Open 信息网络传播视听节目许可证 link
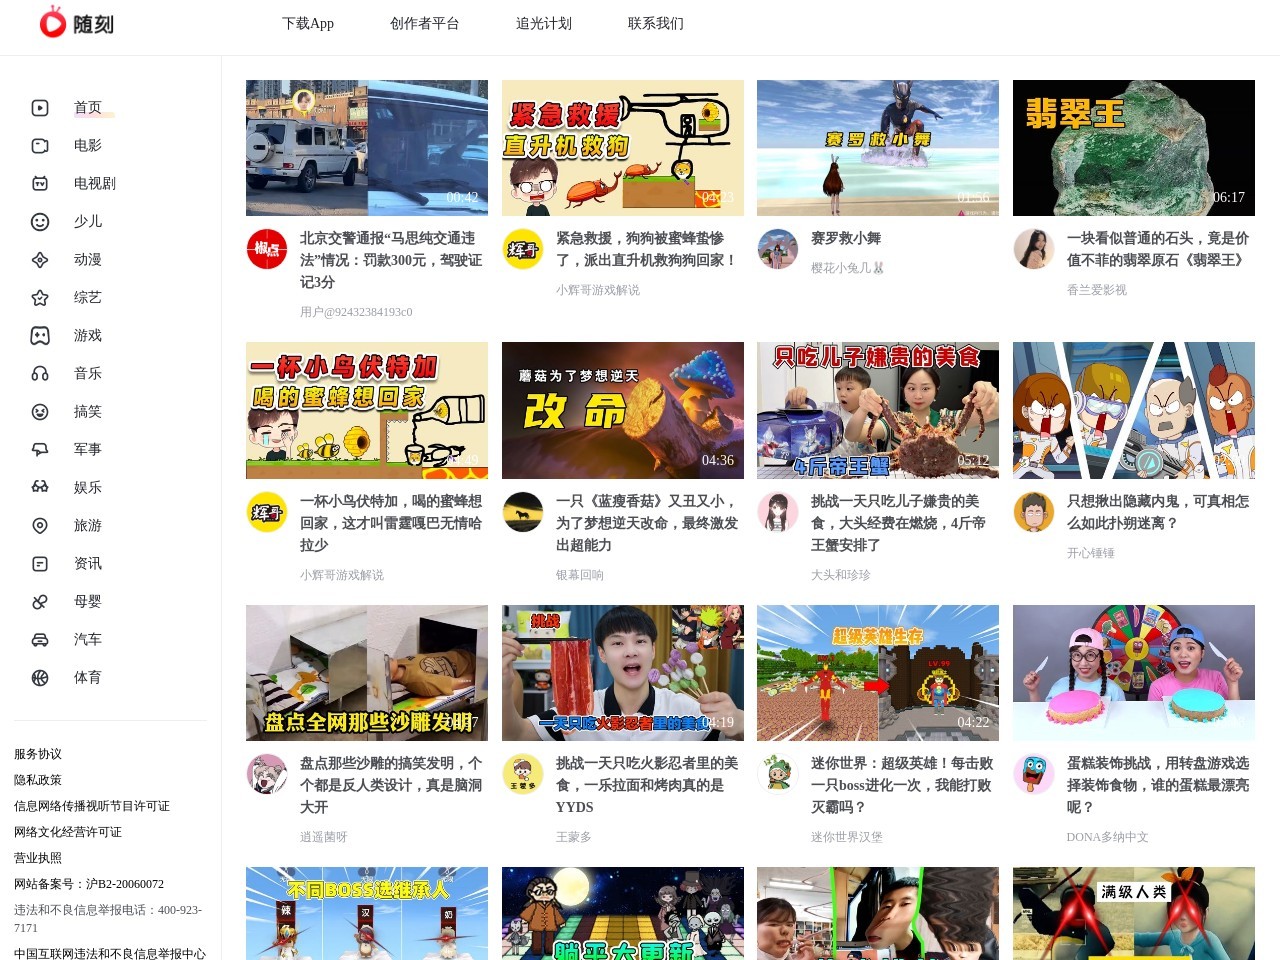The width and height of the screenshot is (1280, 960). pos(92,806)
